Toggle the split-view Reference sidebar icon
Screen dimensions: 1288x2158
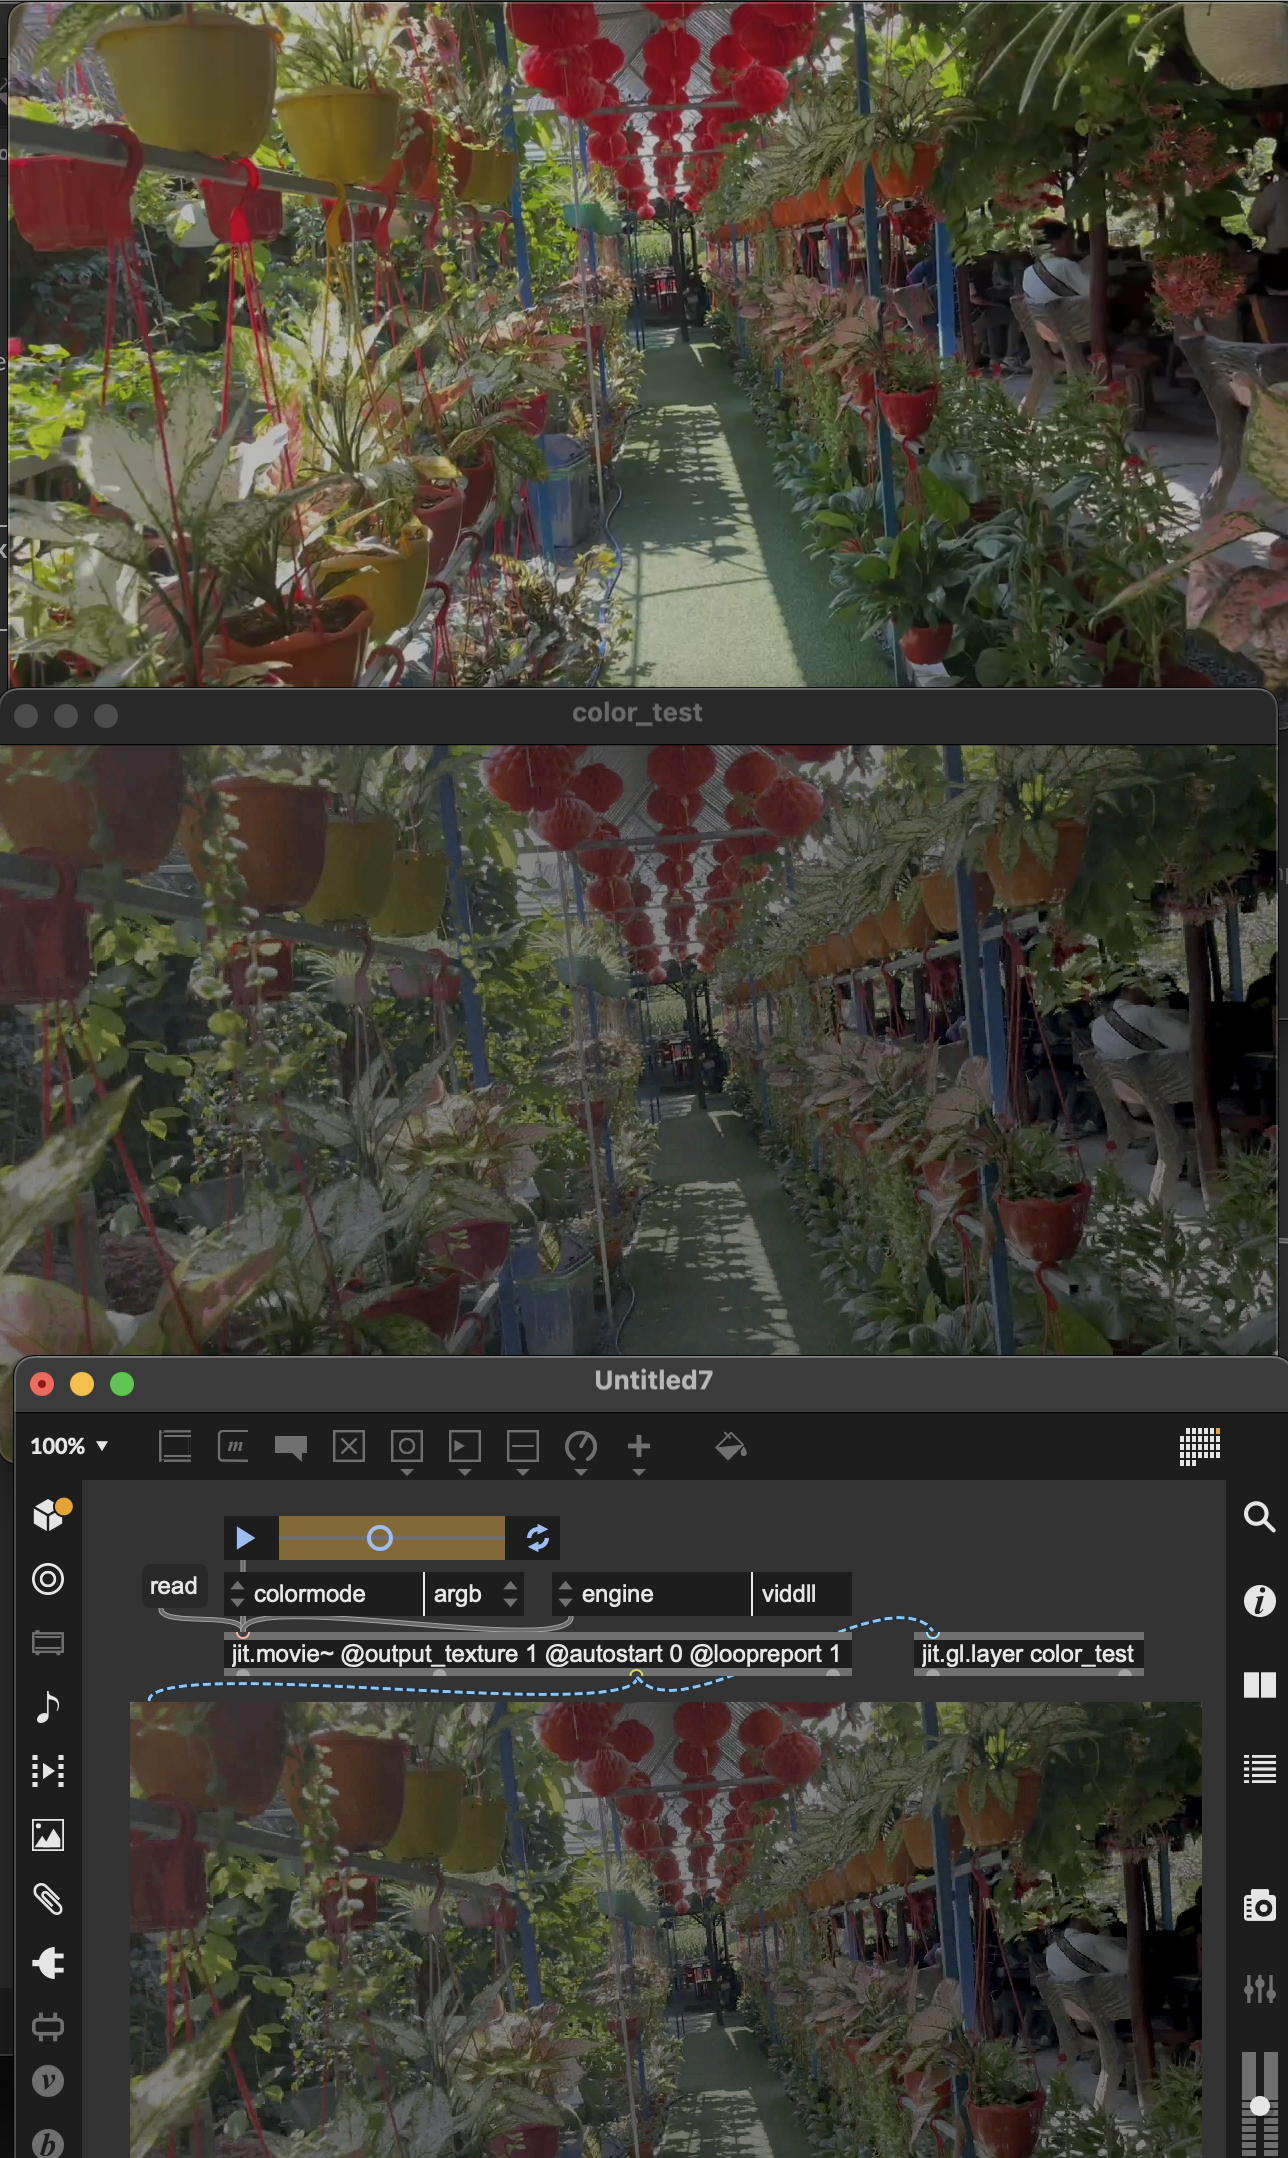coord(1259,1685)
